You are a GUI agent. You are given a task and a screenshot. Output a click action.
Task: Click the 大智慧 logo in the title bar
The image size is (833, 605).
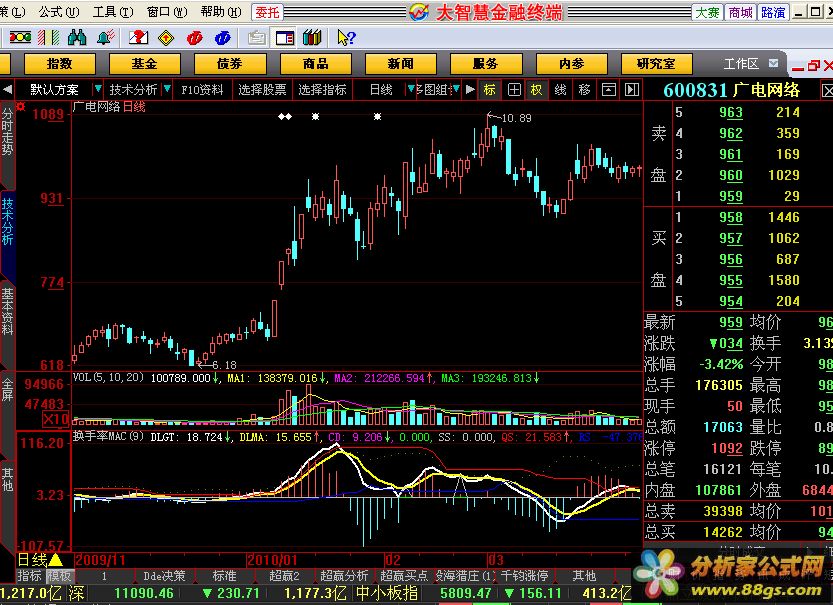pyautogui.click(x=419, y=12)
